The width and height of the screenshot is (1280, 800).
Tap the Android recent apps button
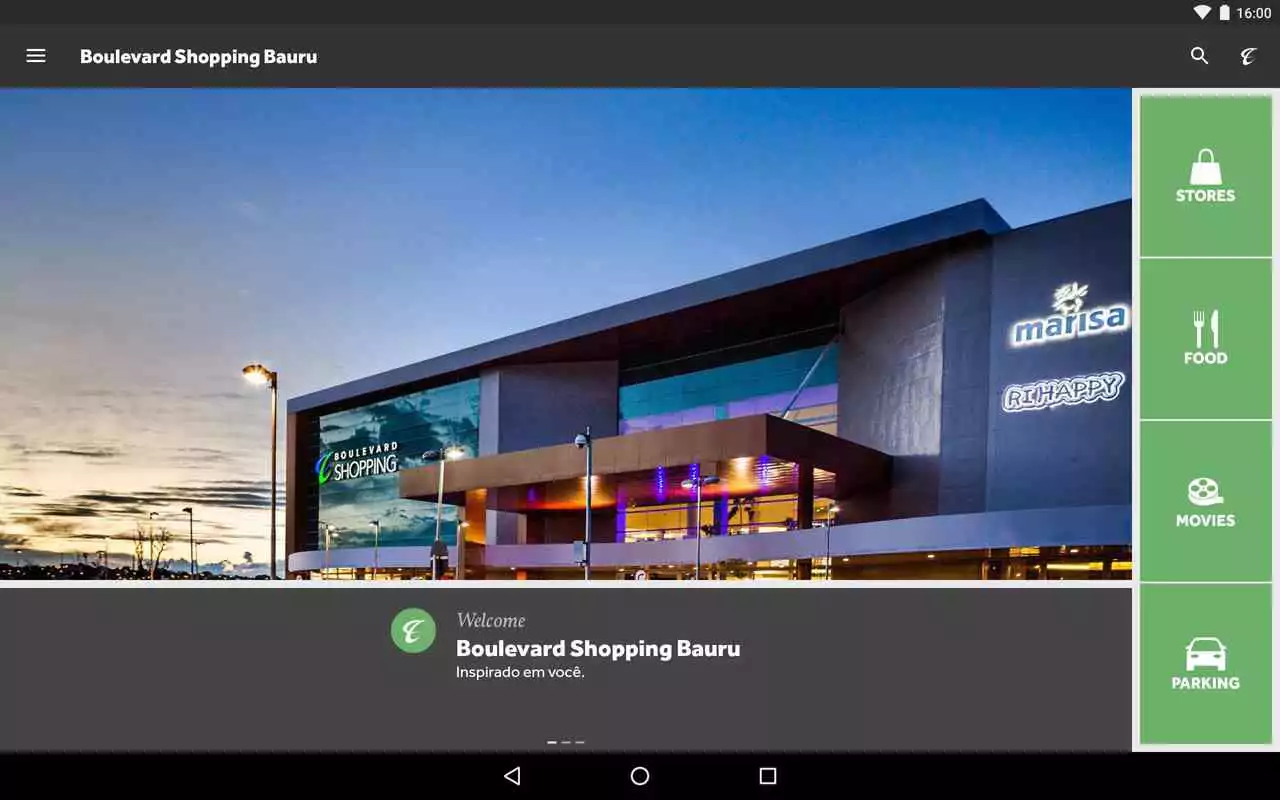(x=768, y=776)
